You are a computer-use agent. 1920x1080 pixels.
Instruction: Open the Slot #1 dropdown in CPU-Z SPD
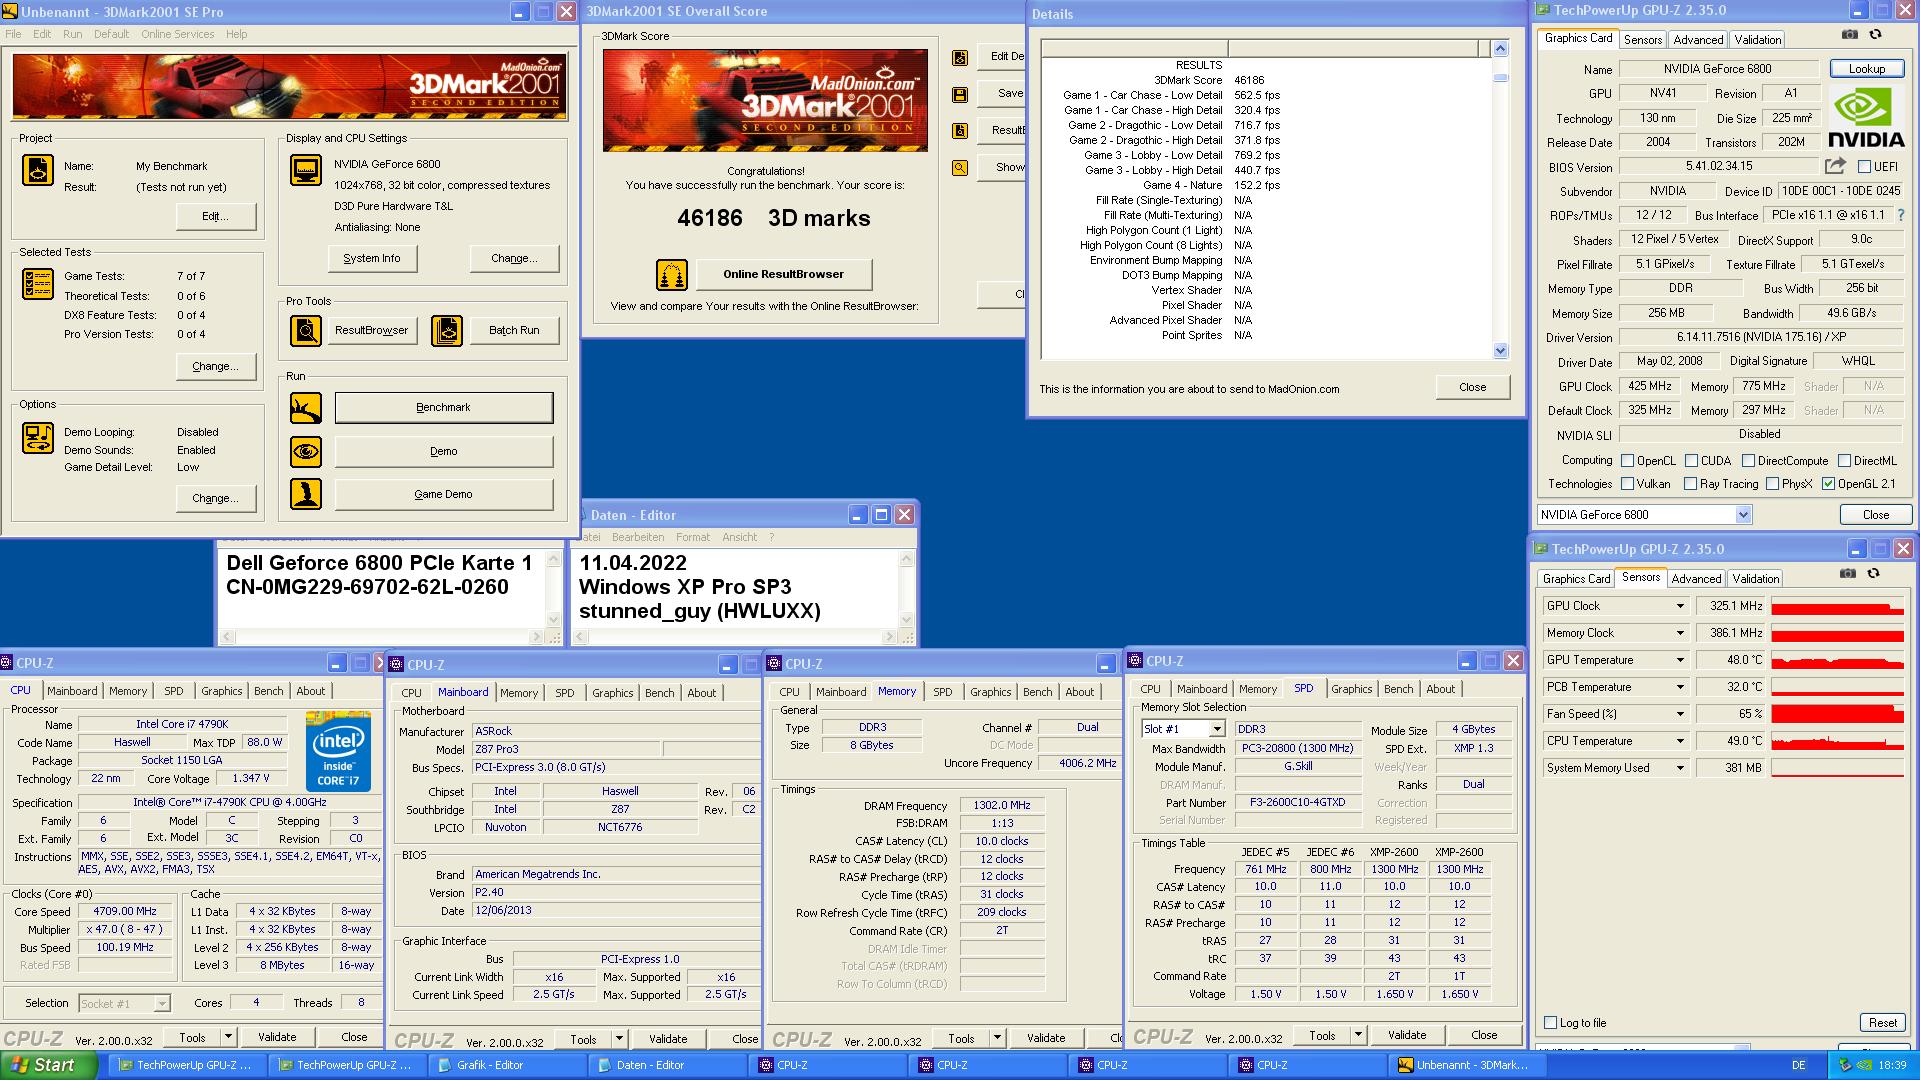pos(1216,729)
